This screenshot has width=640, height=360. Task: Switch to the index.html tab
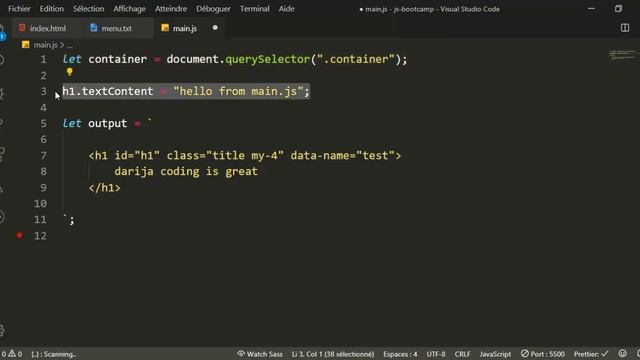tap(47, 28)
